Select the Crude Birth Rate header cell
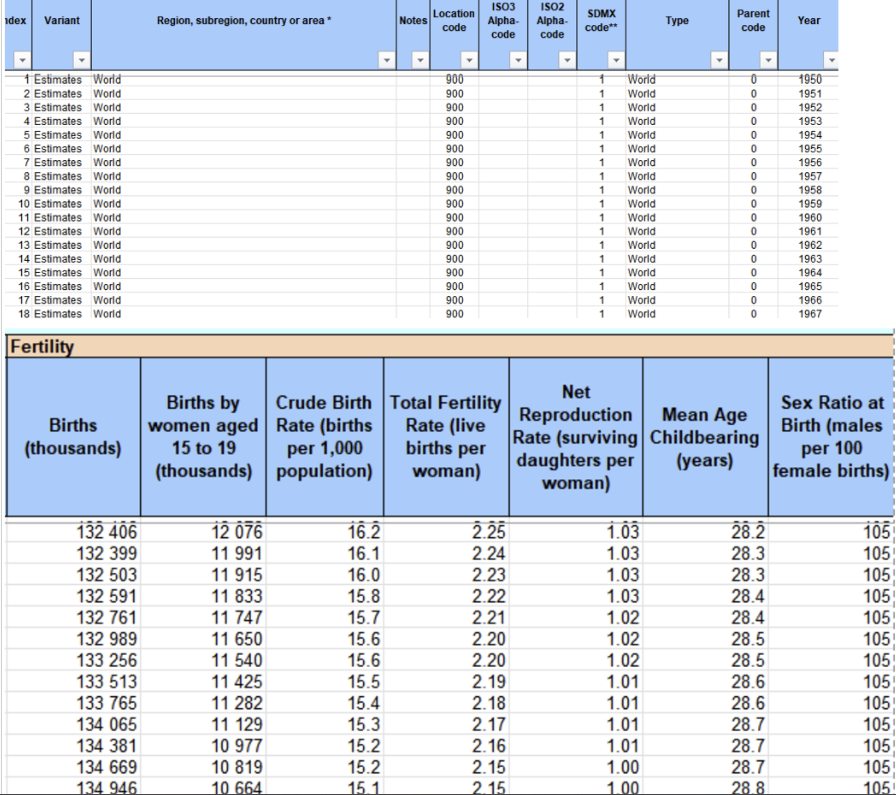This screenshot has width=896, height=795. click(x=325, y=437)
